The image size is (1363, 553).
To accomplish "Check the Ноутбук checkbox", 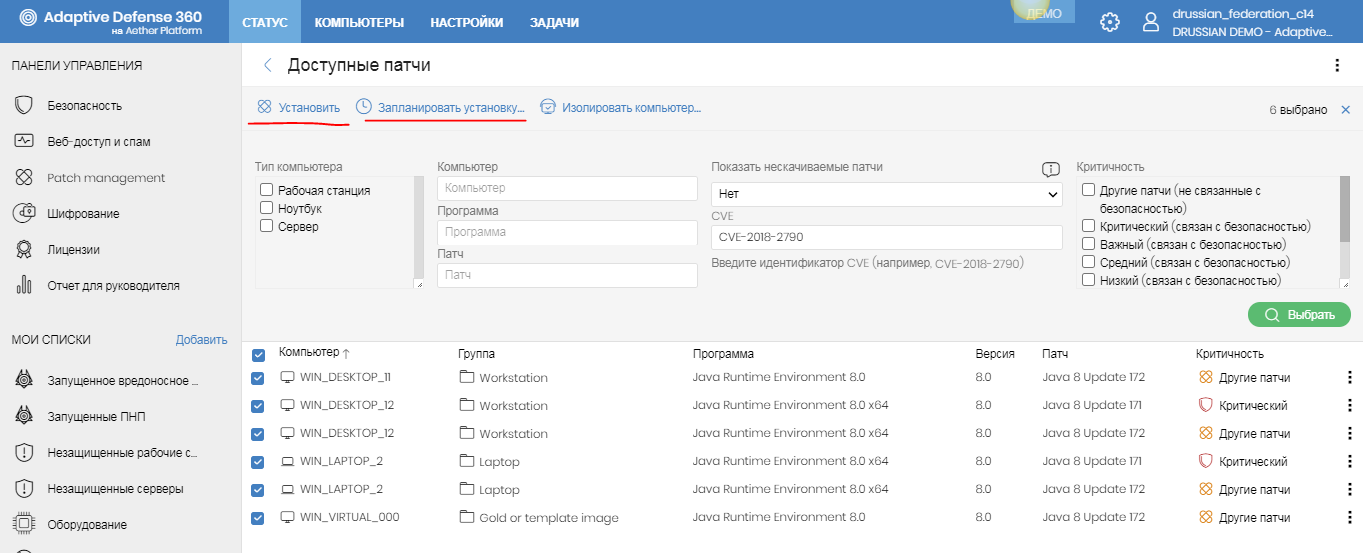I will click(x=266, y=208).
